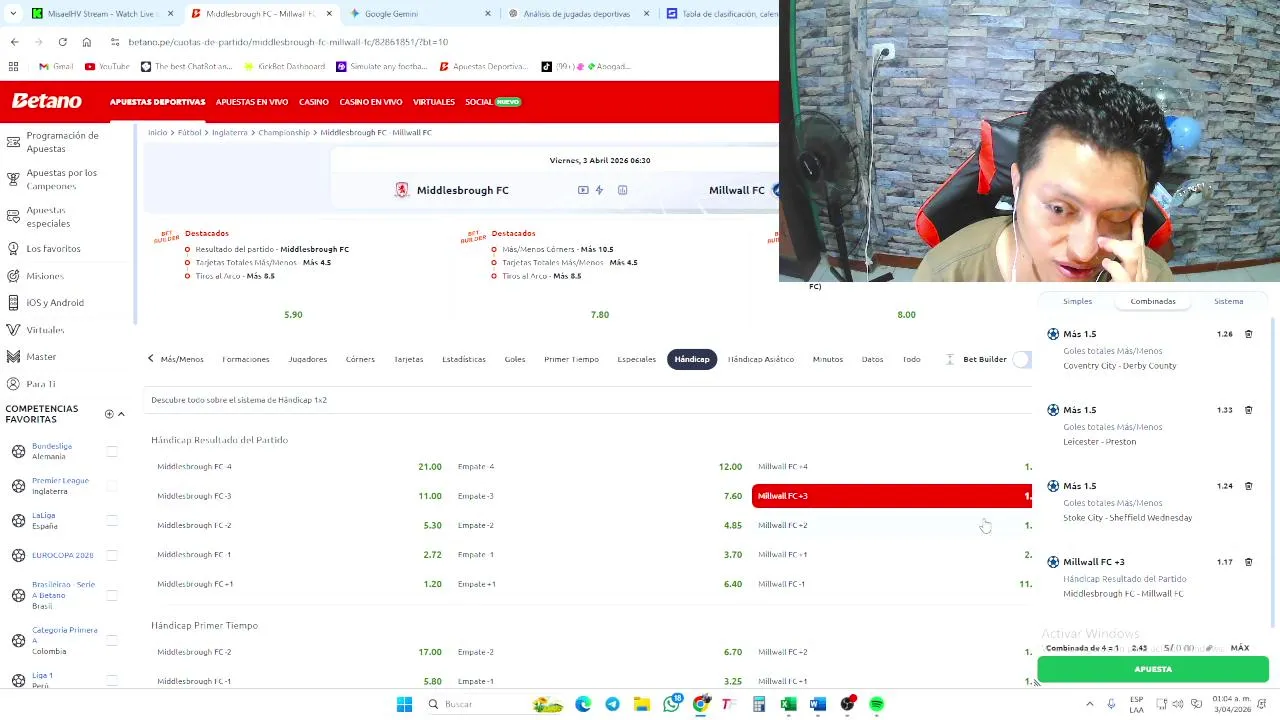Click the Middlesbrough FC team crest
The height and width of the screenshot is (720, 1280).
401,190
